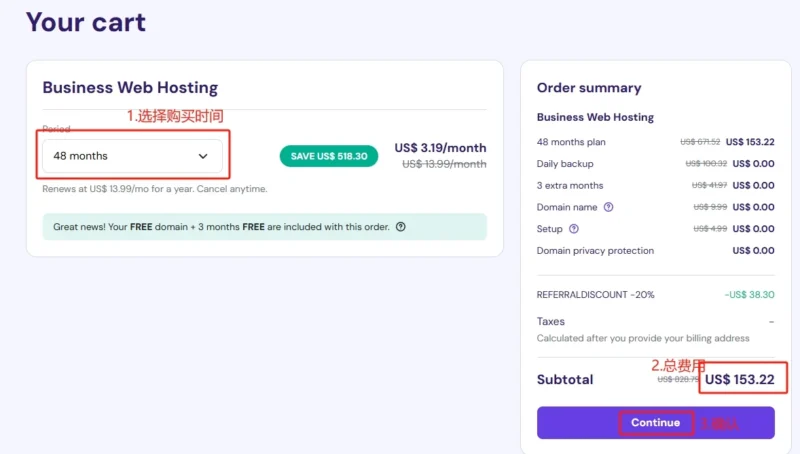This screenshot has width=800, height=454.
Task: Click the help icon next to Domain name
Action: click(608, 207)
